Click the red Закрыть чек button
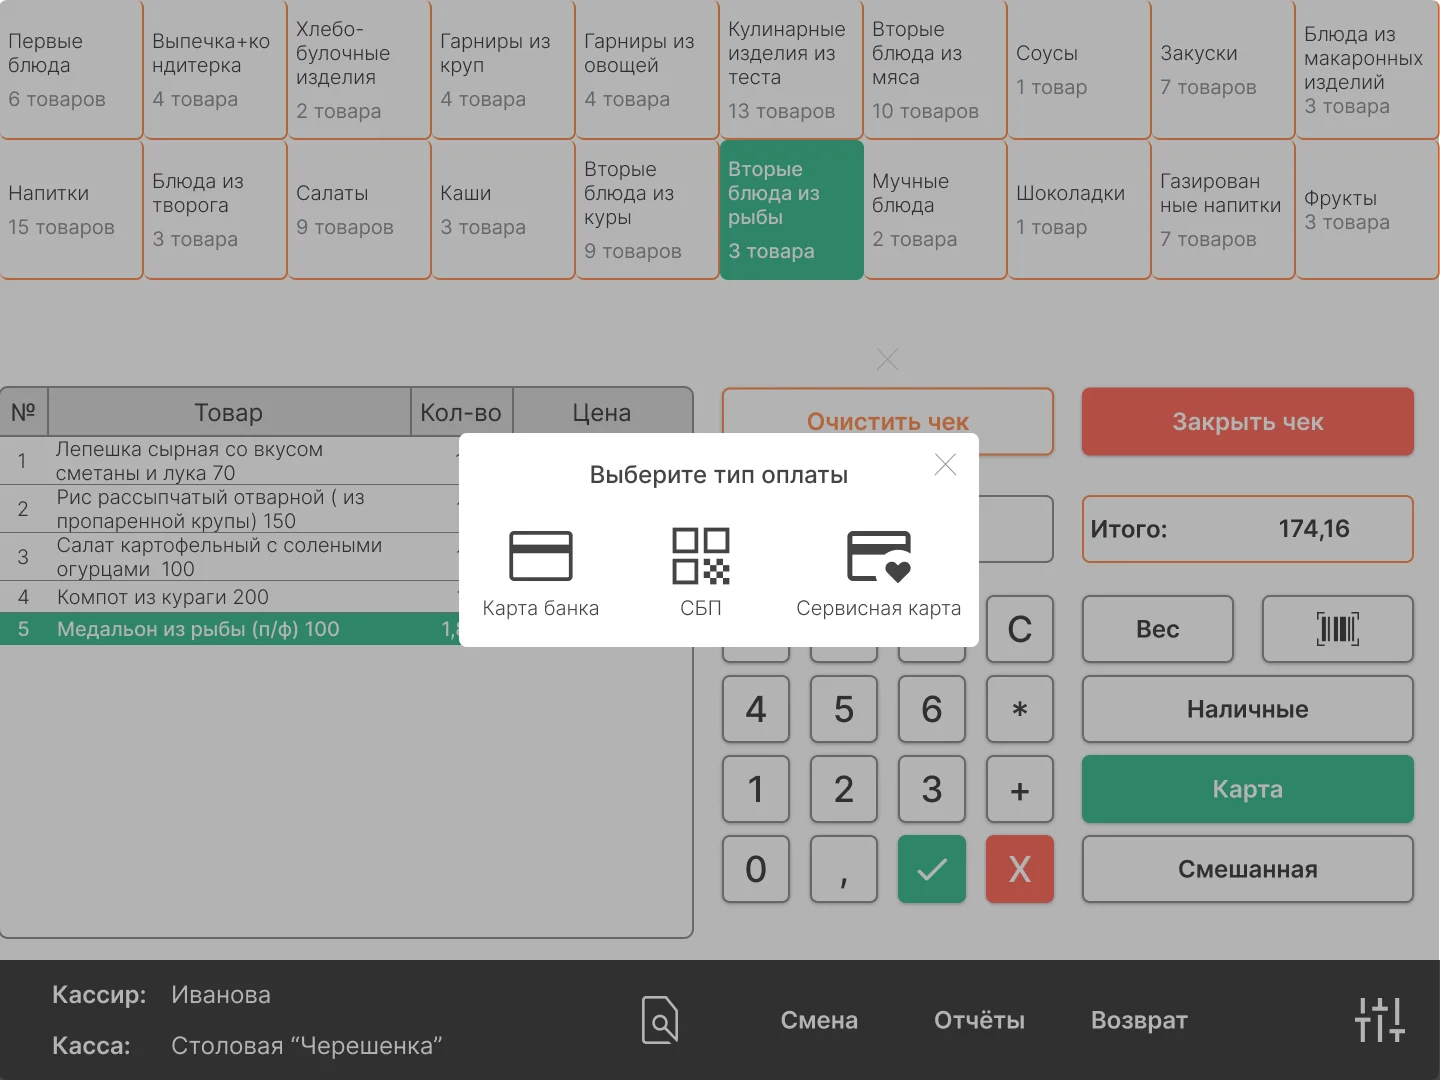This screenshot has width=1440, height=1080. coord(1248,421)
